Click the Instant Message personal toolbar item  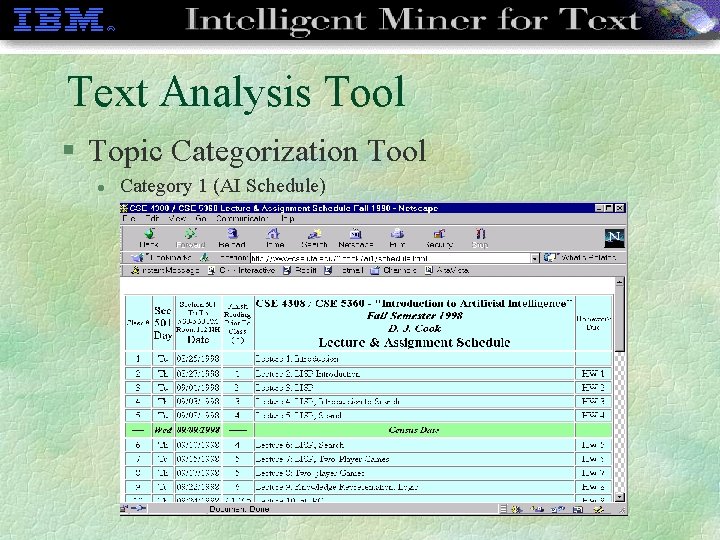click(x=165, y=270)
